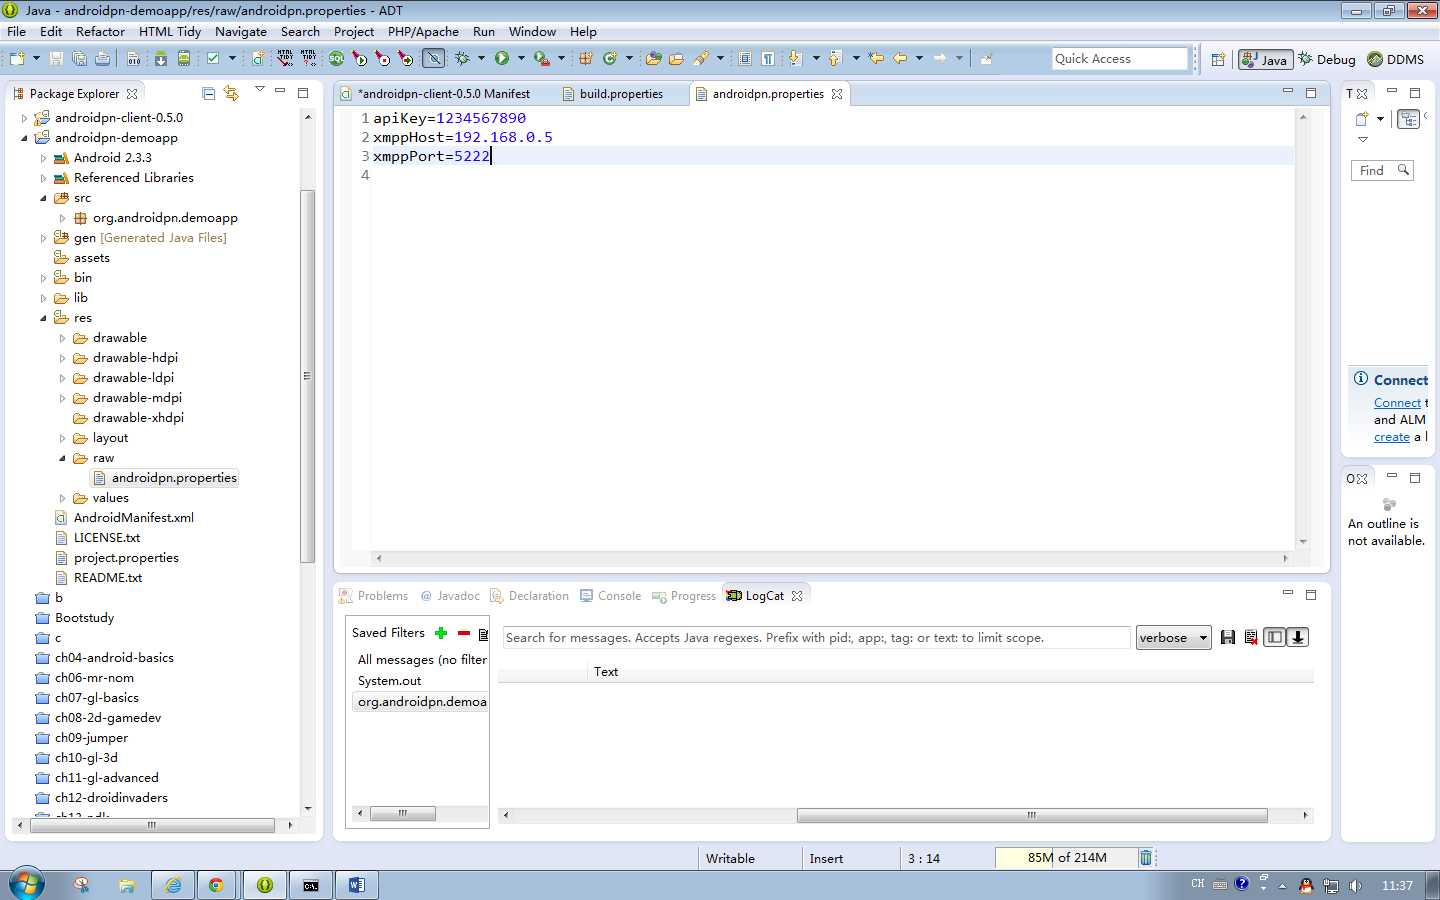Switch to the Console tab
The width and height of the screenshot is (1440, 900).
tap(610, 596)
